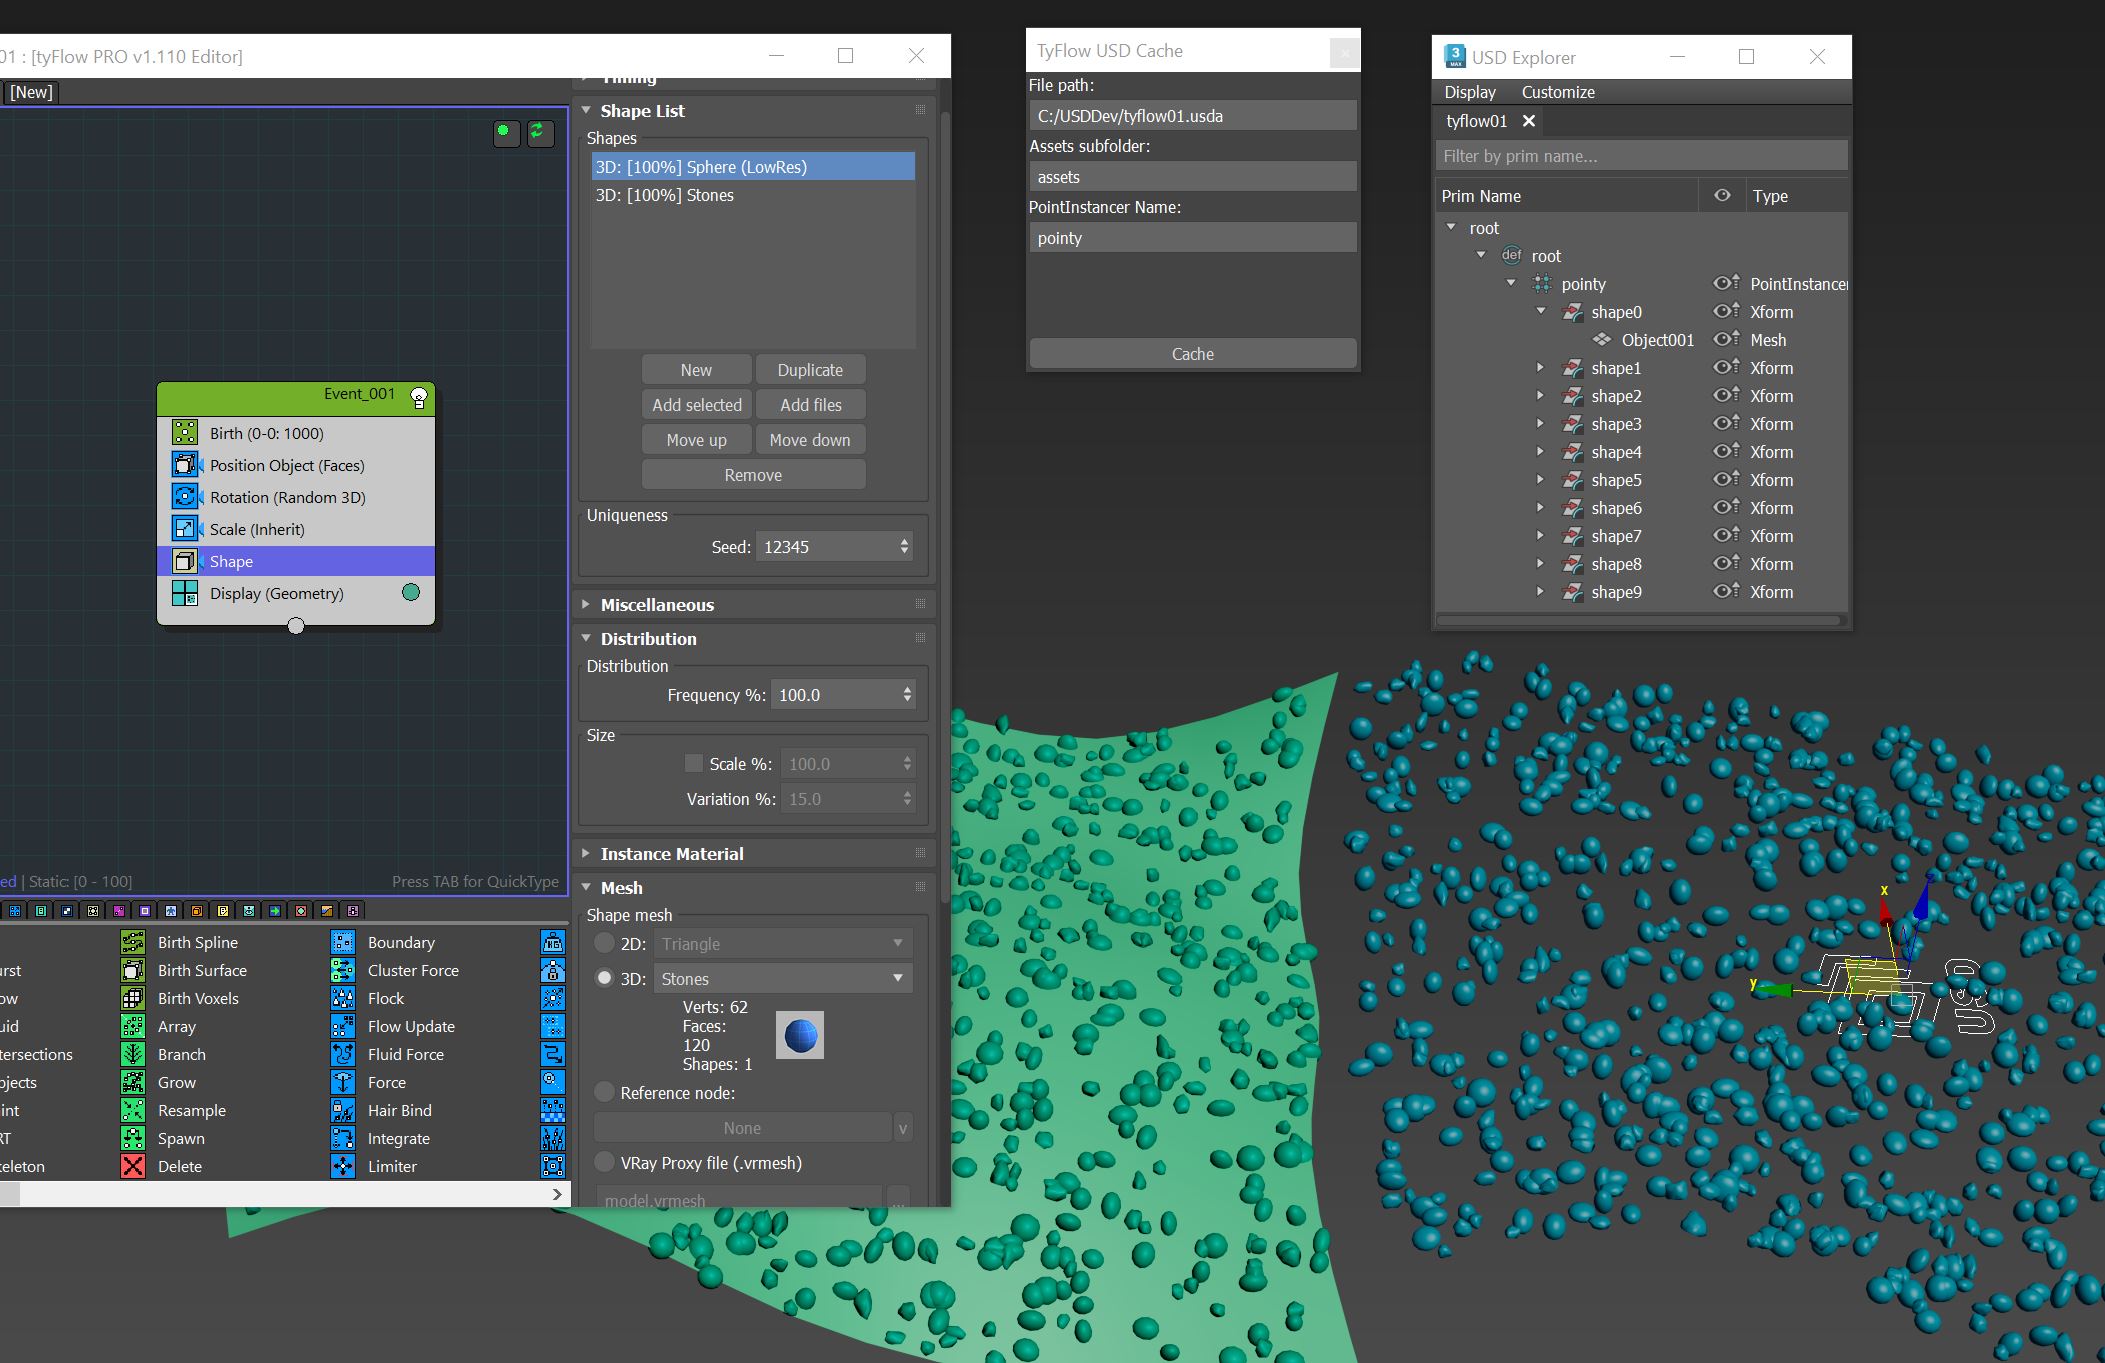2105x1363 pixels.
Task: Click the Fluid Force operator icon
Action: (343, 1054)
